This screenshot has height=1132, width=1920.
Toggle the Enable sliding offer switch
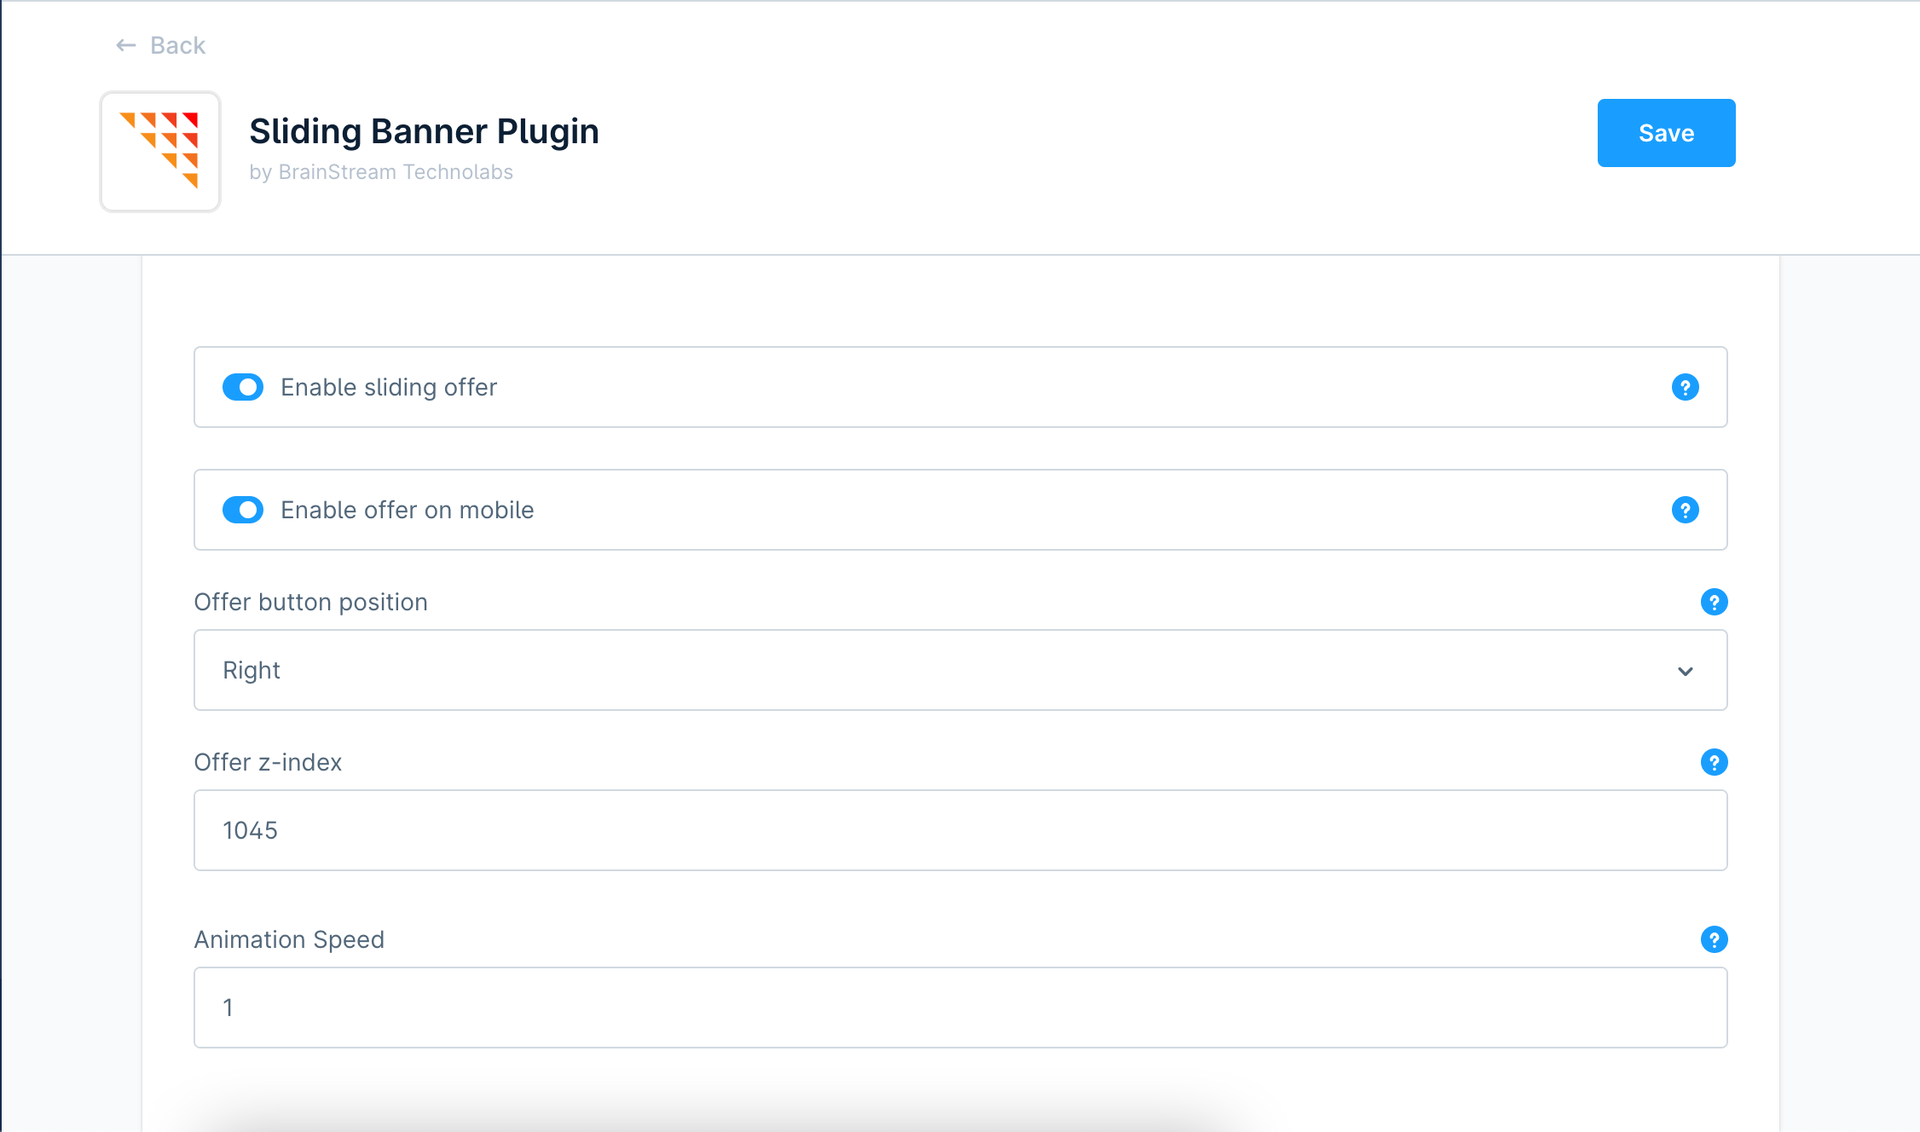pyautogui.click(x=243, y=387)
